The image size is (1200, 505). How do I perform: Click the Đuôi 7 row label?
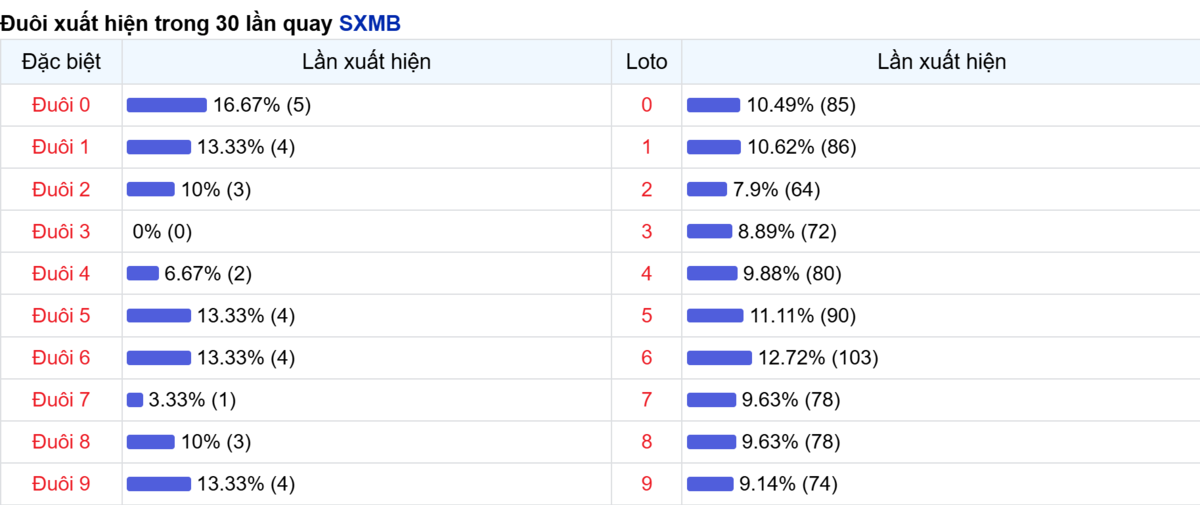pyautogui.click(x=61, y=400)
